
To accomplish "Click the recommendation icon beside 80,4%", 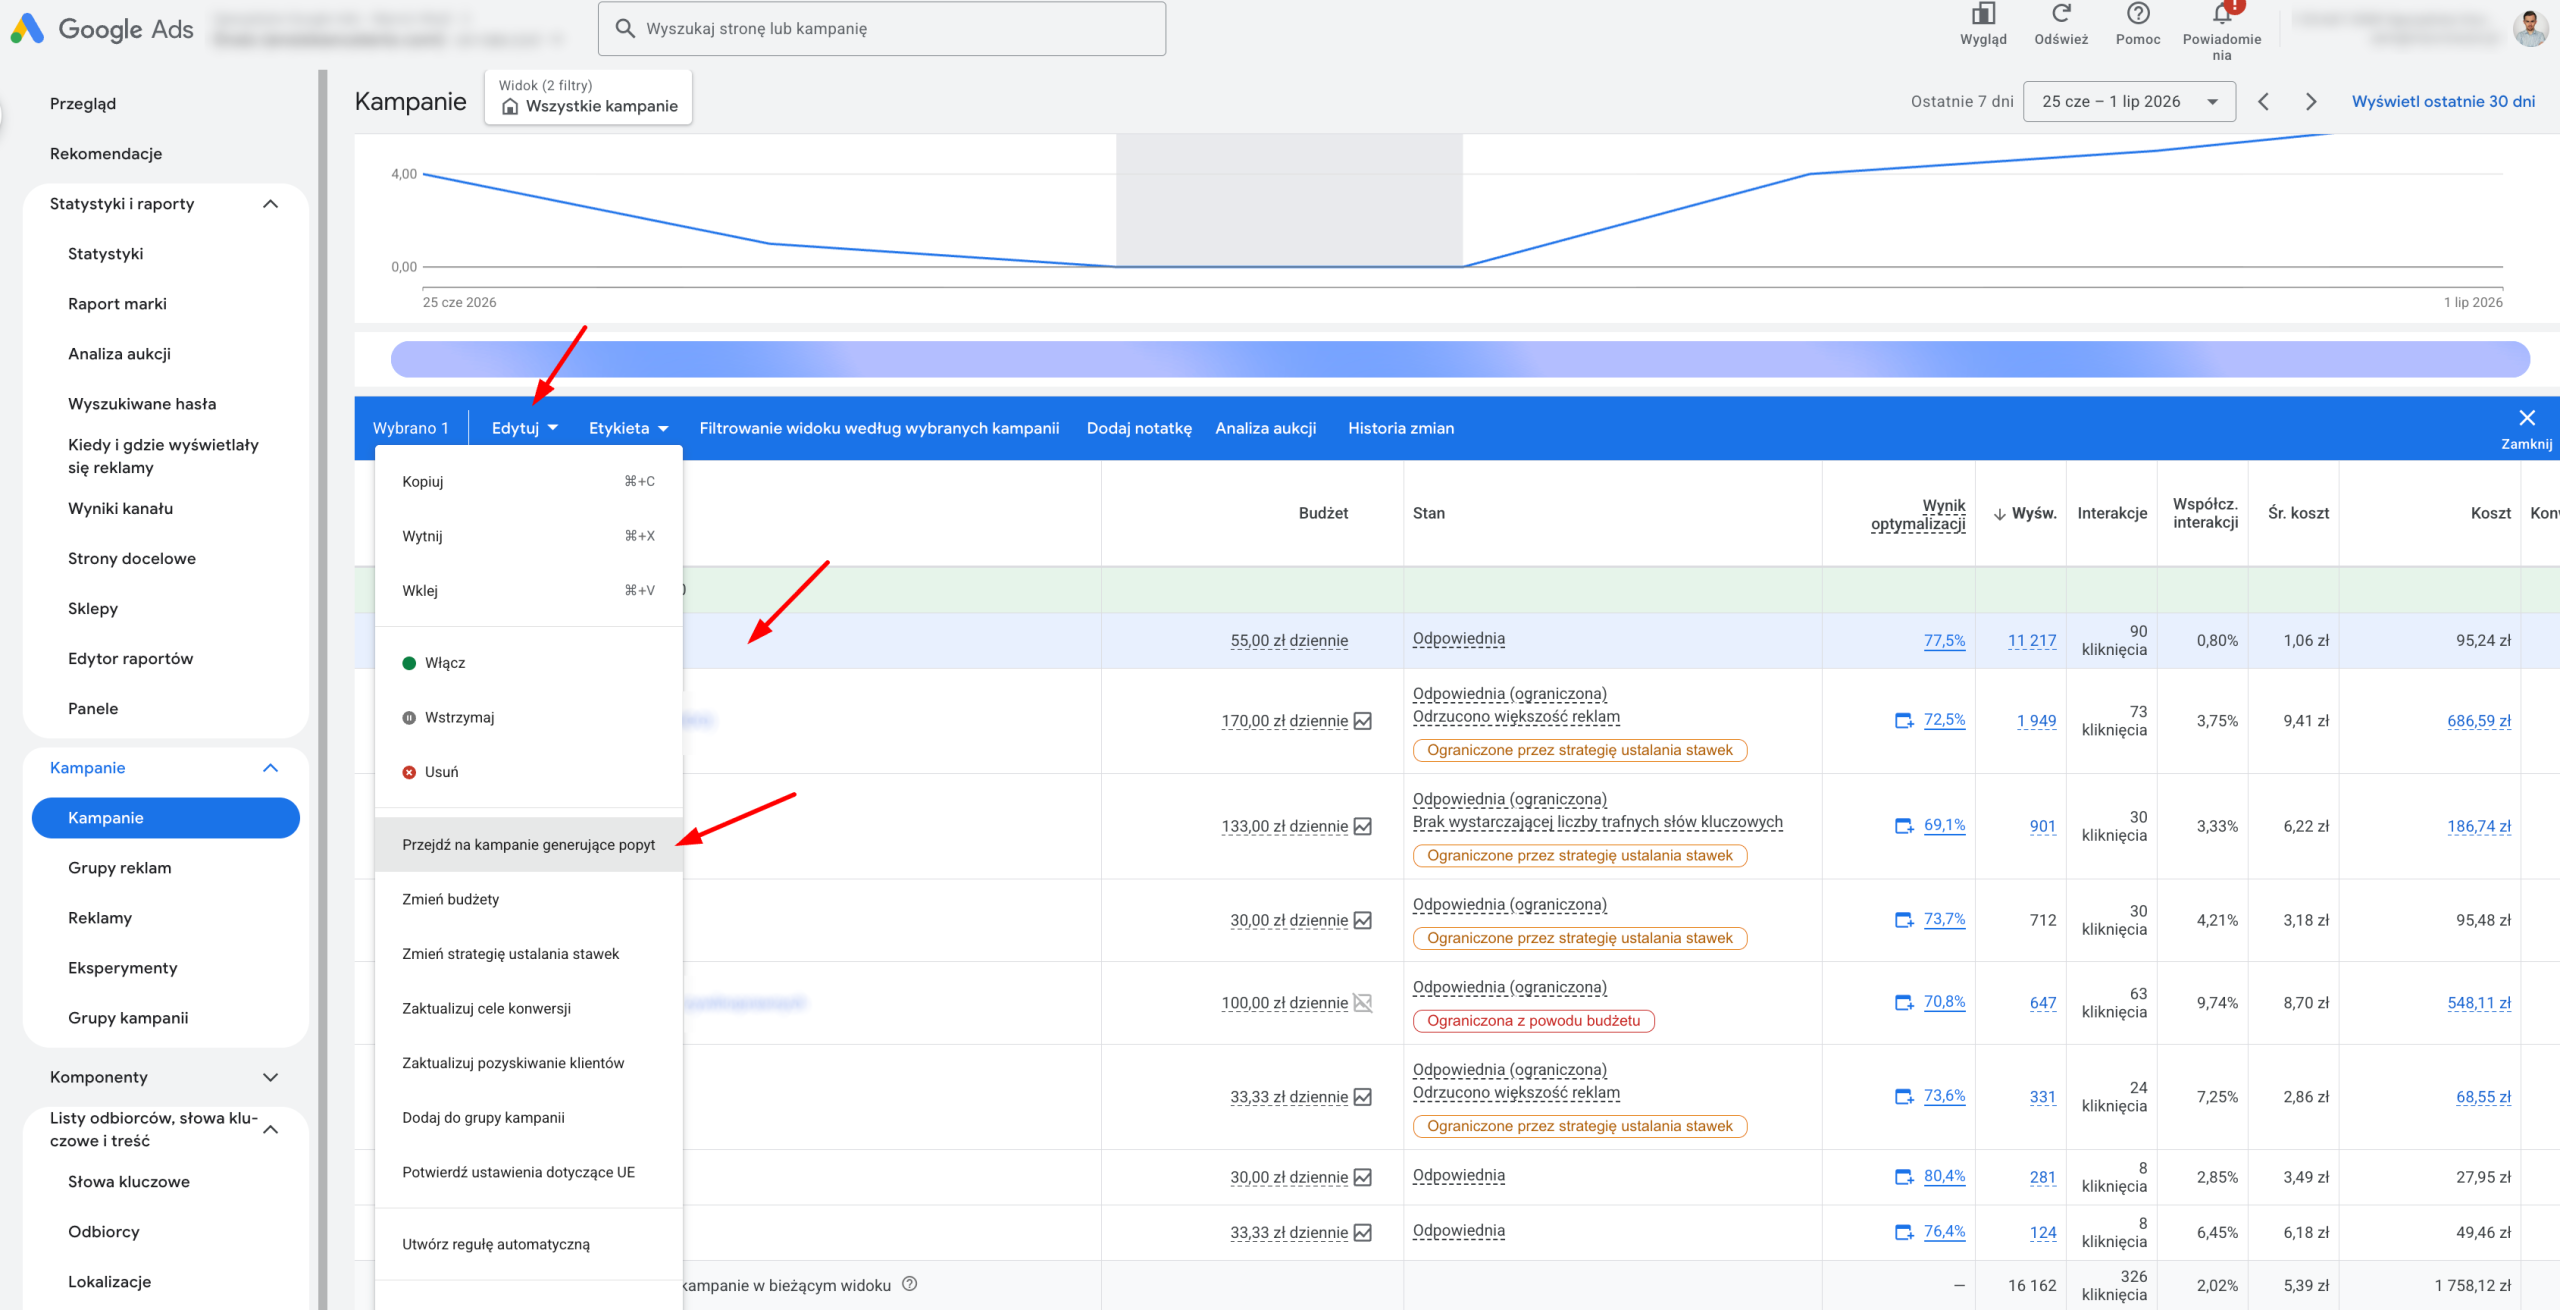I will pos(1905,1177).
